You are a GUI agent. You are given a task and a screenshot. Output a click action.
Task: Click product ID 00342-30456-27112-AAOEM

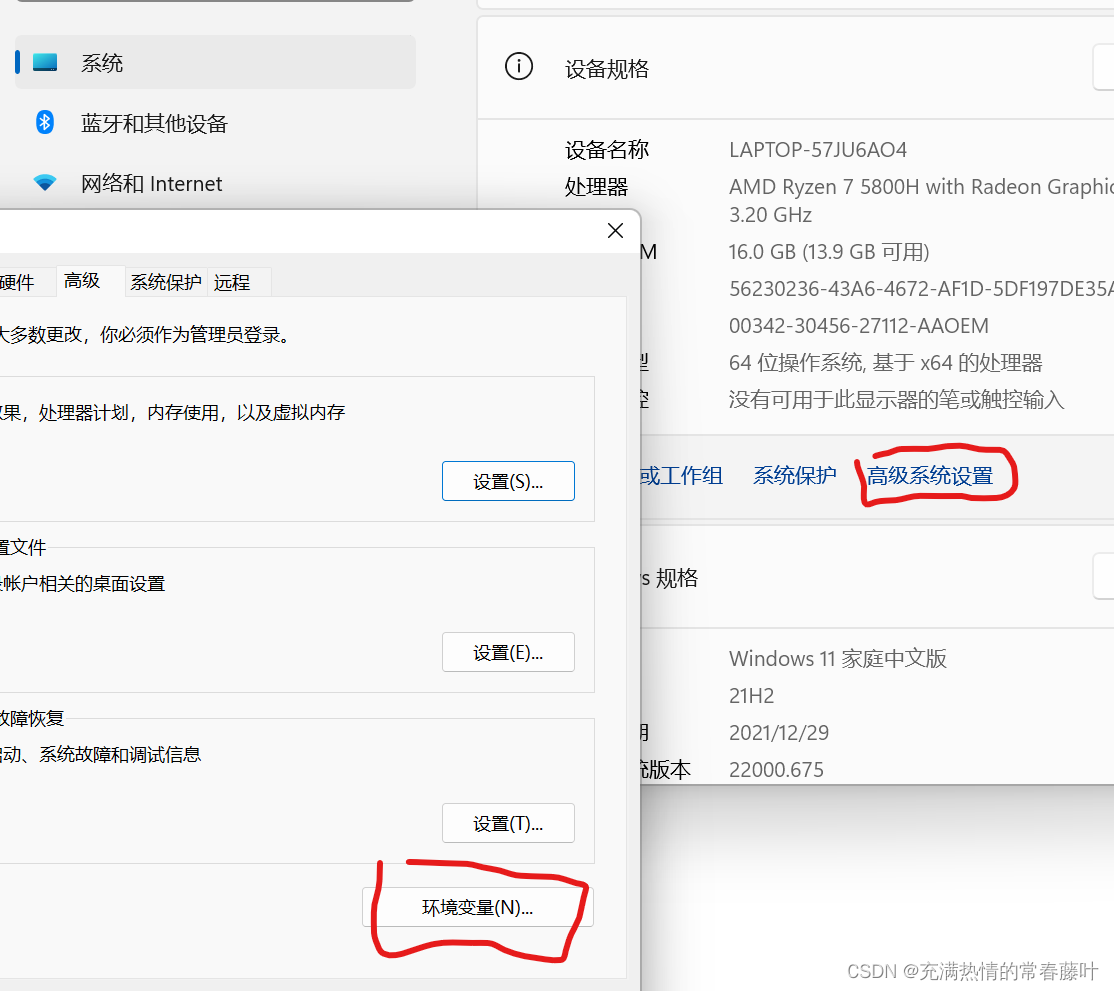click(x=859, y=326)
